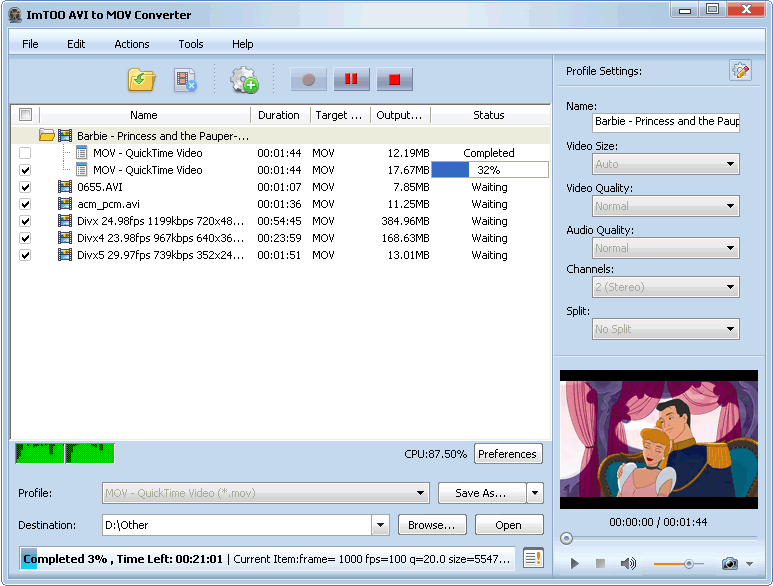Image resolution: width=773 pixels, height=586 pixels.
Task: Open the snapshot options arrow beside the camera
Action: point(749,563)
